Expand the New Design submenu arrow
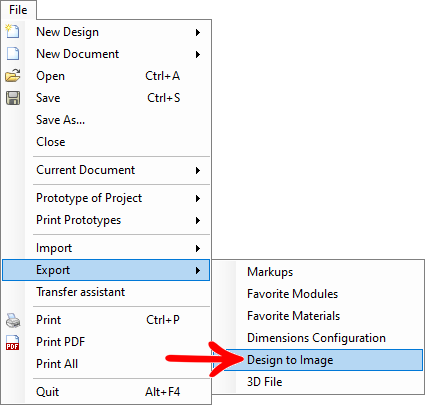Screen dimensions: 425x405 (x=198, y=32)
